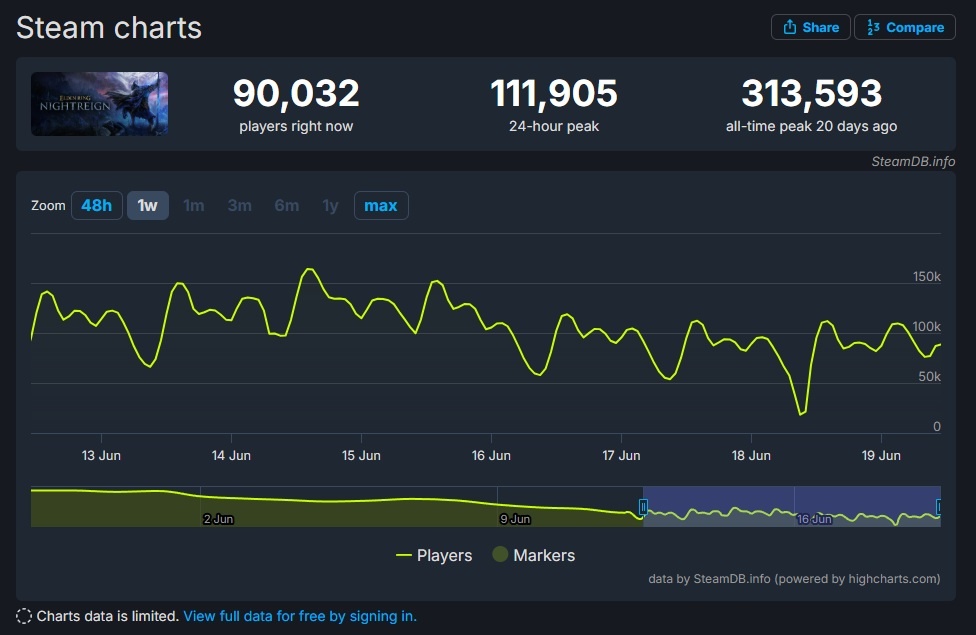Click the 'Charts data is limited.' notice
Viewport: 976px width, 635px height.
tap(108, 616)
